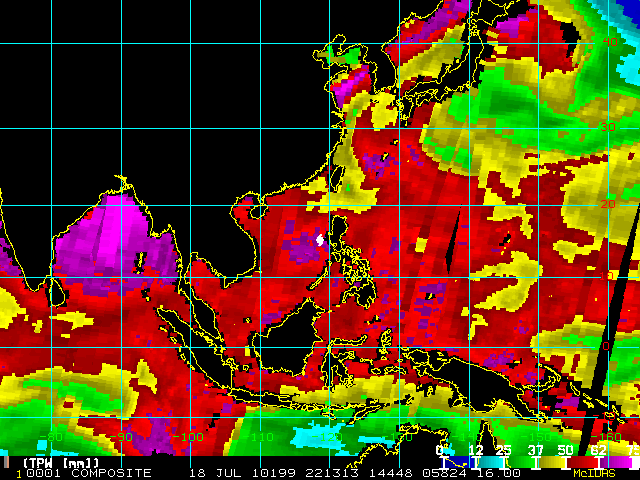
Task: Click the "14448" value in the status line
Action: point(391,473)
